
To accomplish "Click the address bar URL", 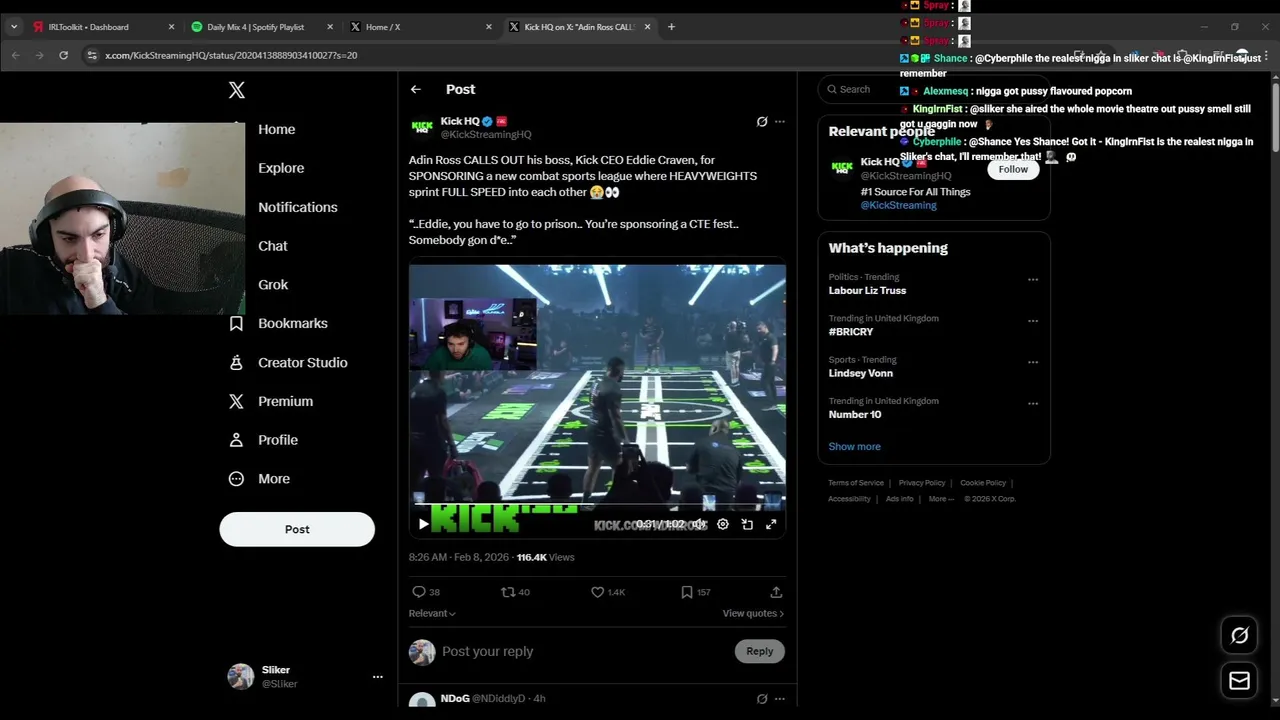I will click(x=231, y=55).
